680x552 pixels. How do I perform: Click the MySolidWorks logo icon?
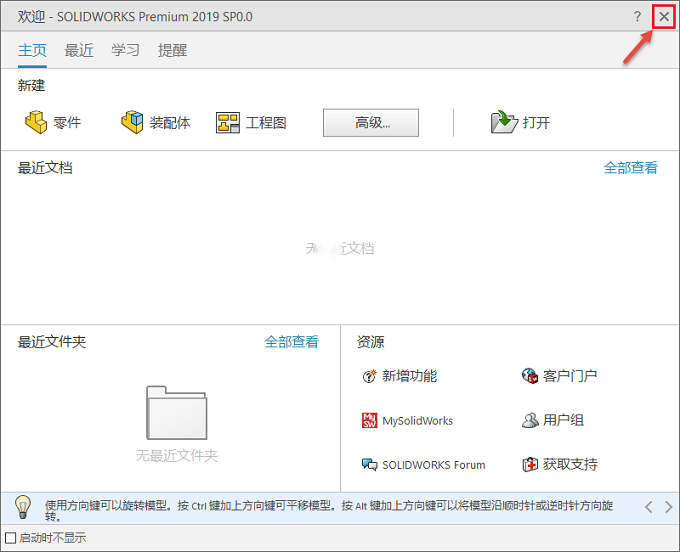pos(369,420)
